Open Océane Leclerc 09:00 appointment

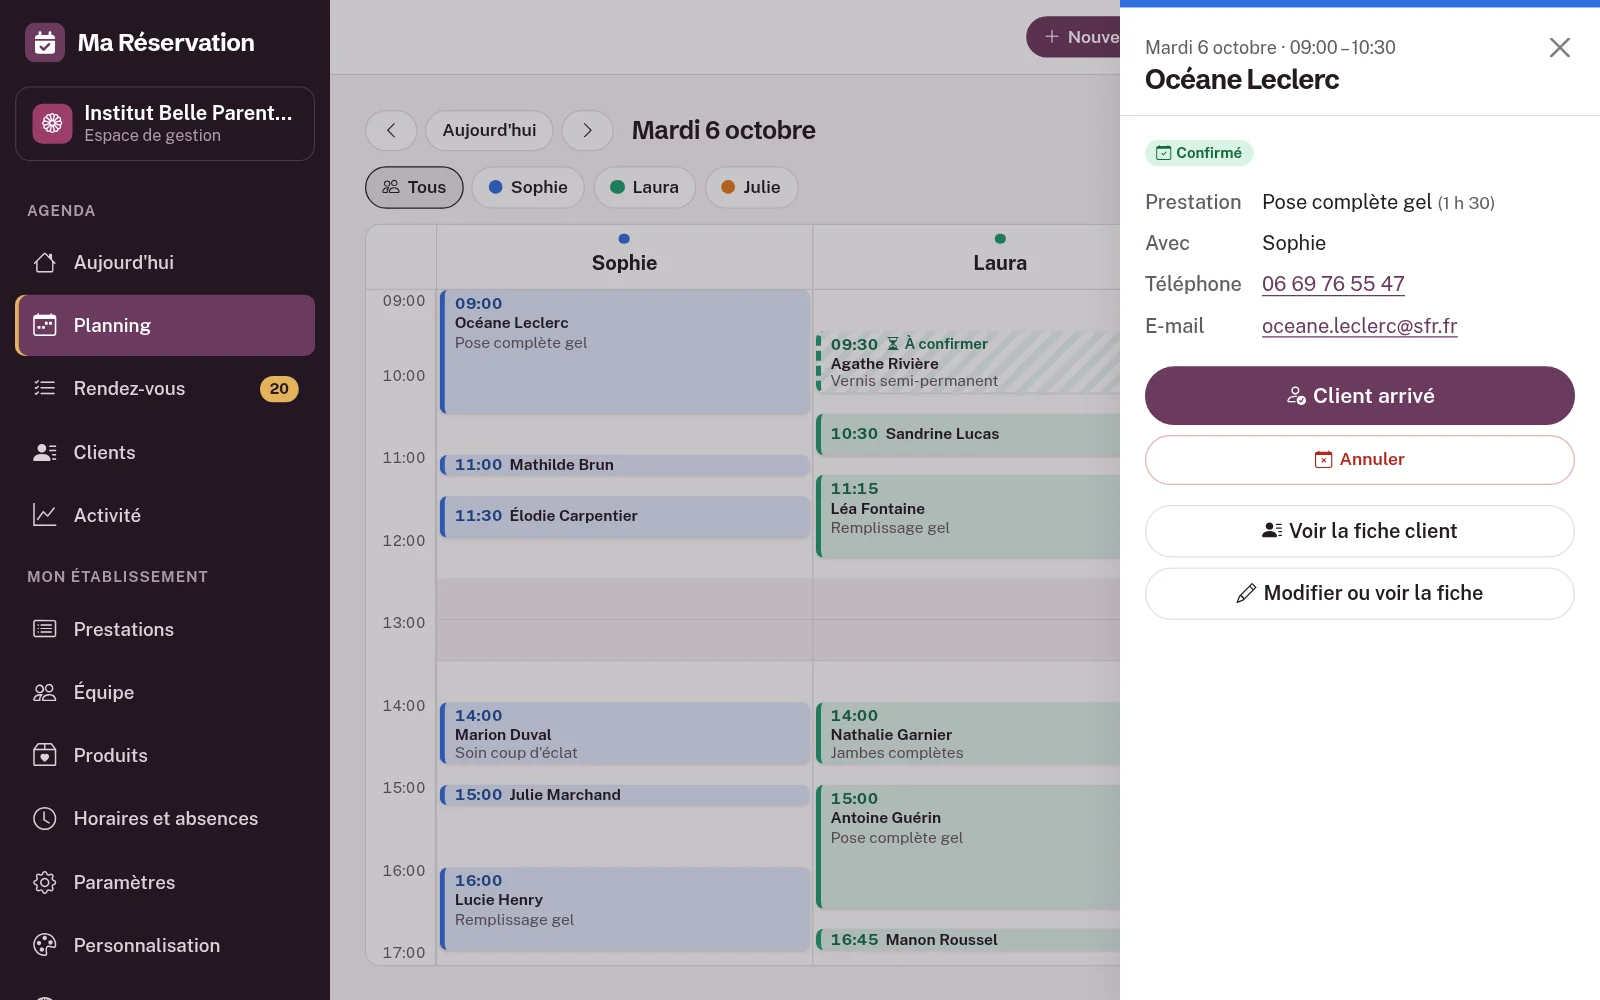[x=625, y=352]
